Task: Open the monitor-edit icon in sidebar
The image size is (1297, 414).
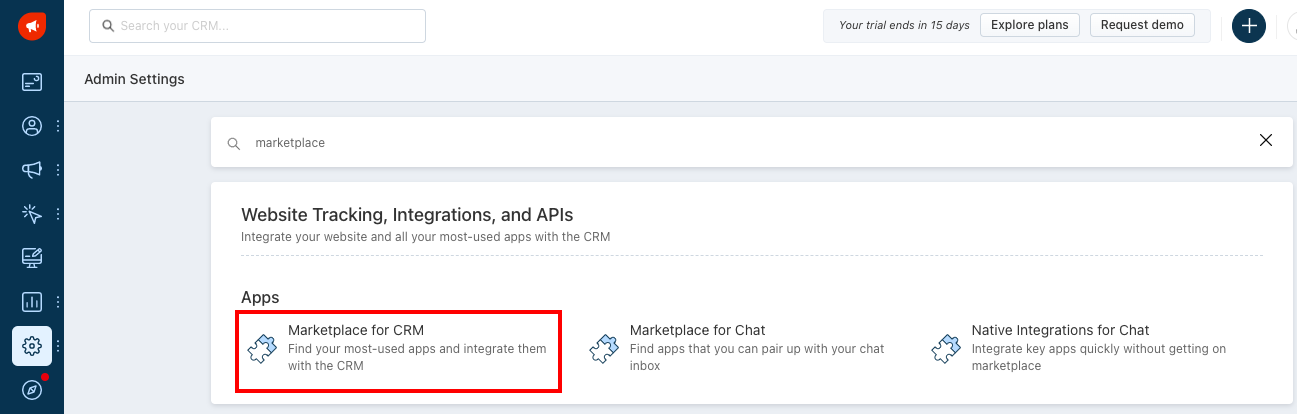Action: click(32, 258)
